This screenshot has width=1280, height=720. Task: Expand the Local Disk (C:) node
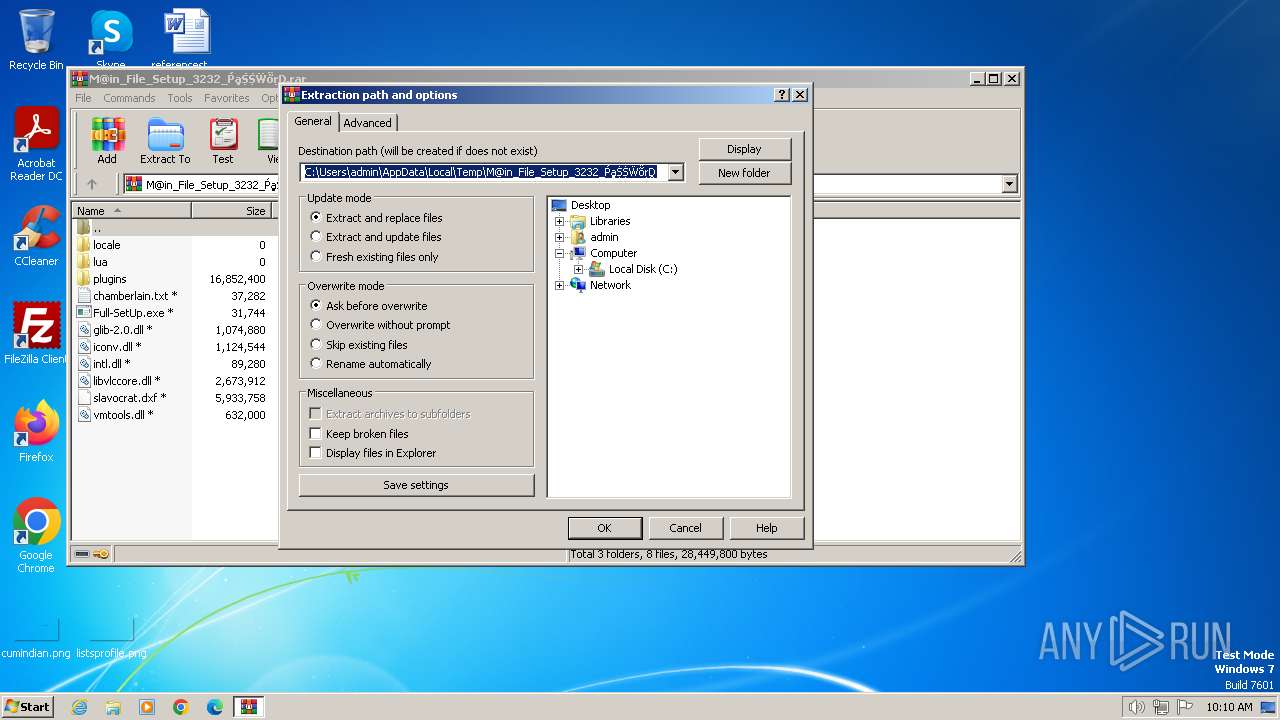coord(578,269)
